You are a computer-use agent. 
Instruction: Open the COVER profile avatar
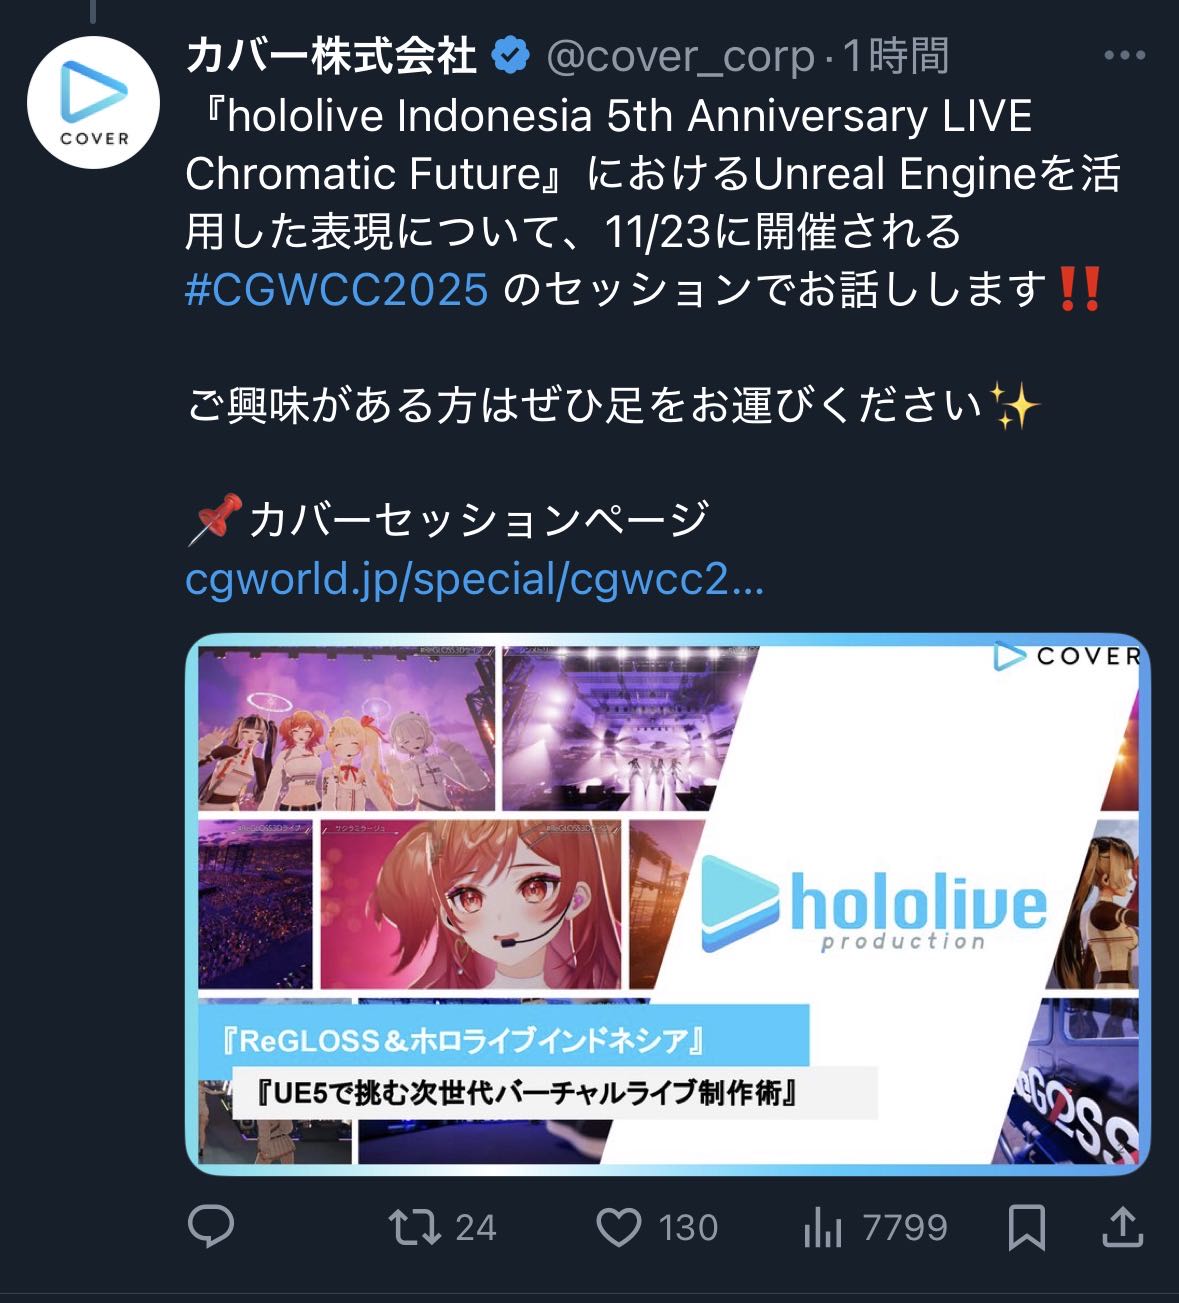93,102
